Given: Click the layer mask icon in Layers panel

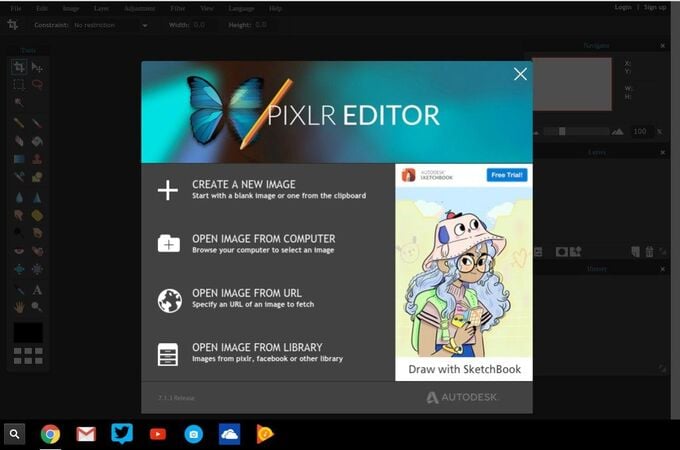Looking at the screenshot, I should point(562,252).
